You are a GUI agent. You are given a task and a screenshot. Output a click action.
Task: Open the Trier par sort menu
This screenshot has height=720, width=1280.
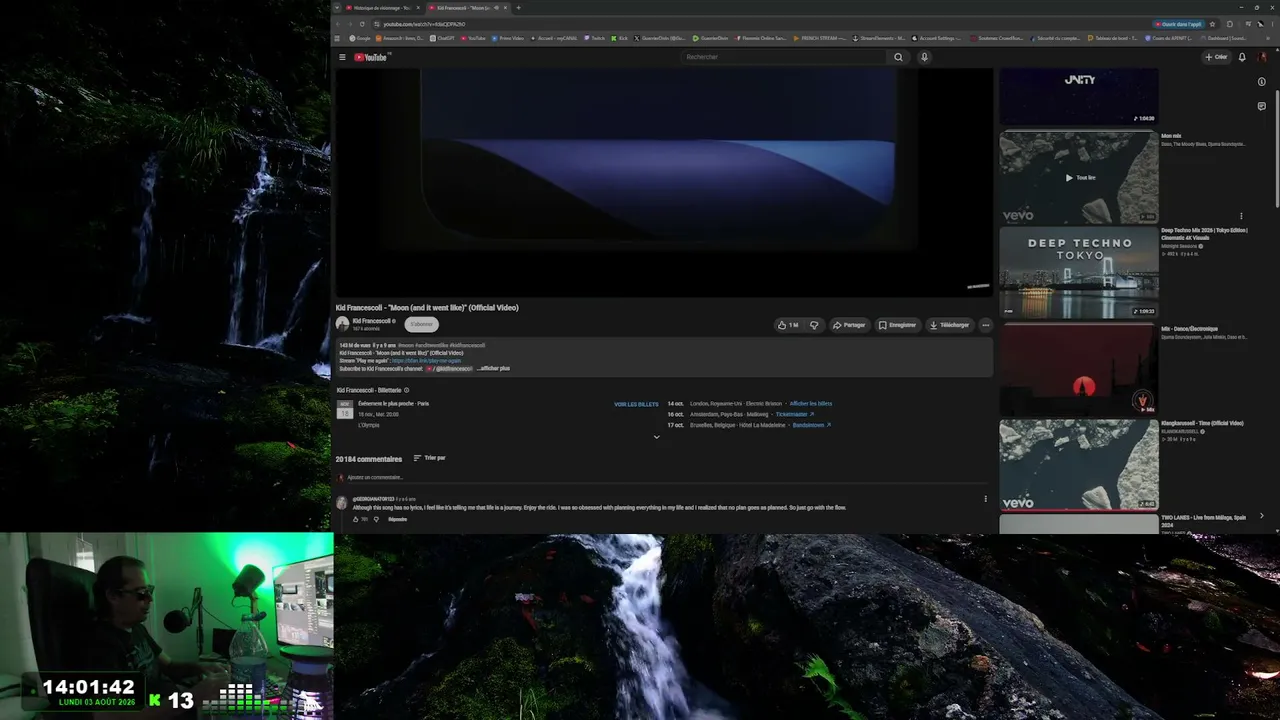click(429, 458)
